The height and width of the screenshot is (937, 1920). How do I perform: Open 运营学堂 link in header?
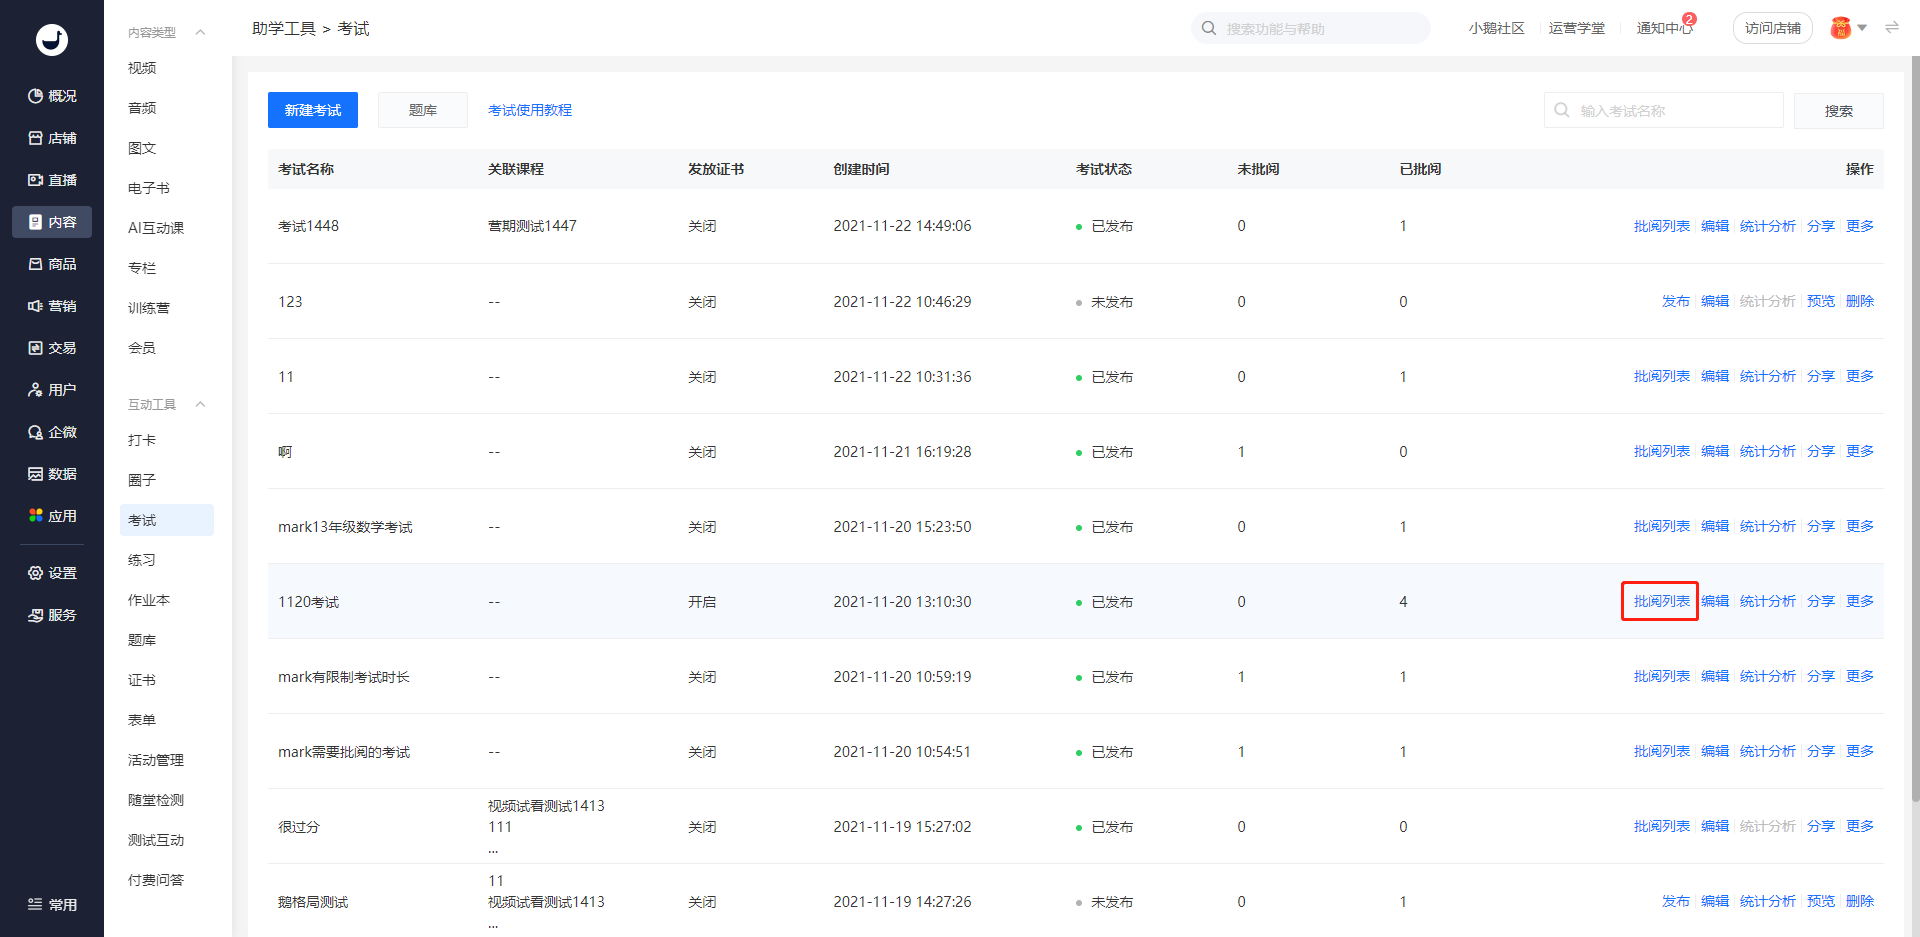[x=1576, y=28]
